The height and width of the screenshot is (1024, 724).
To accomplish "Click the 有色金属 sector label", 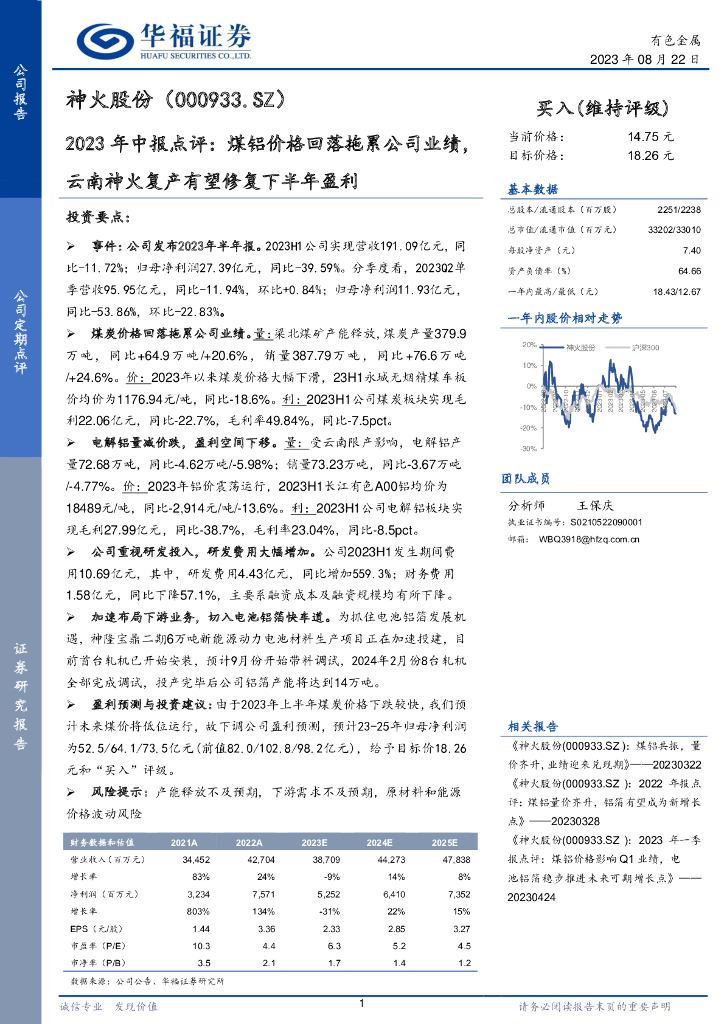I will 676,40.
